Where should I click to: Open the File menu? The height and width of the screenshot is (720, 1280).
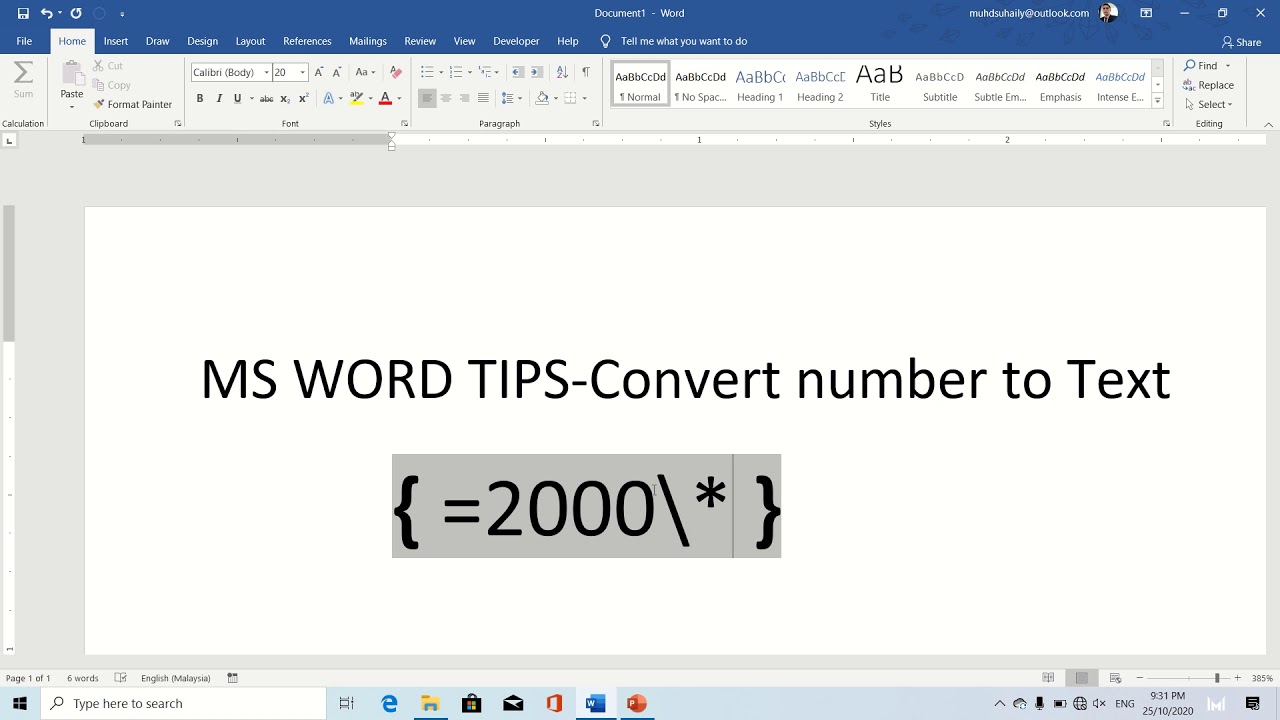[x=24, y=41]
